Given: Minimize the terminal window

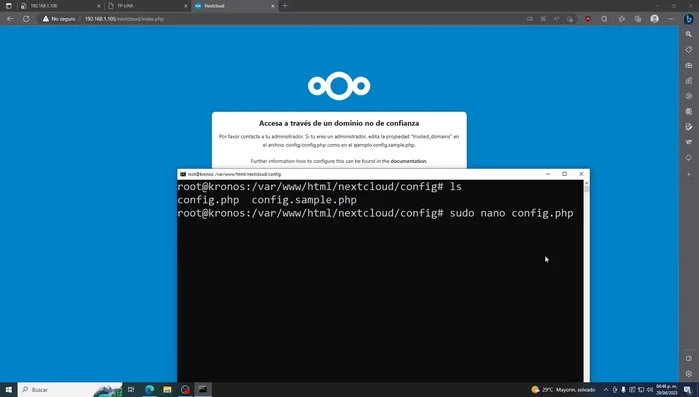Looking at the screenshot, I should coord(548,174).
